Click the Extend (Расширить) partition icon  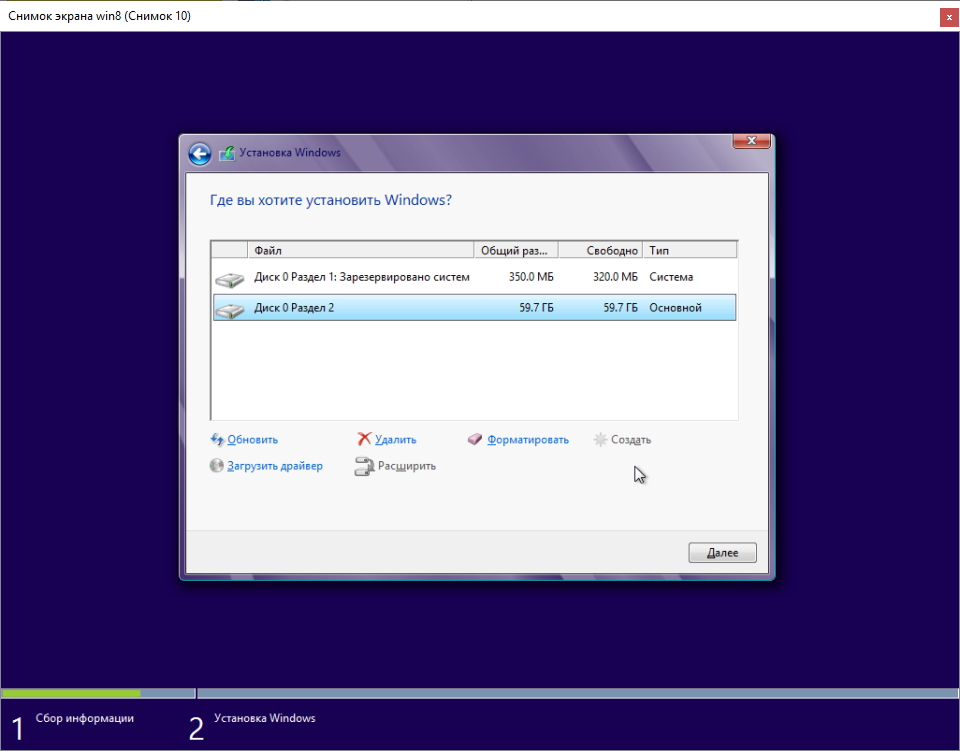coord(364,466)
